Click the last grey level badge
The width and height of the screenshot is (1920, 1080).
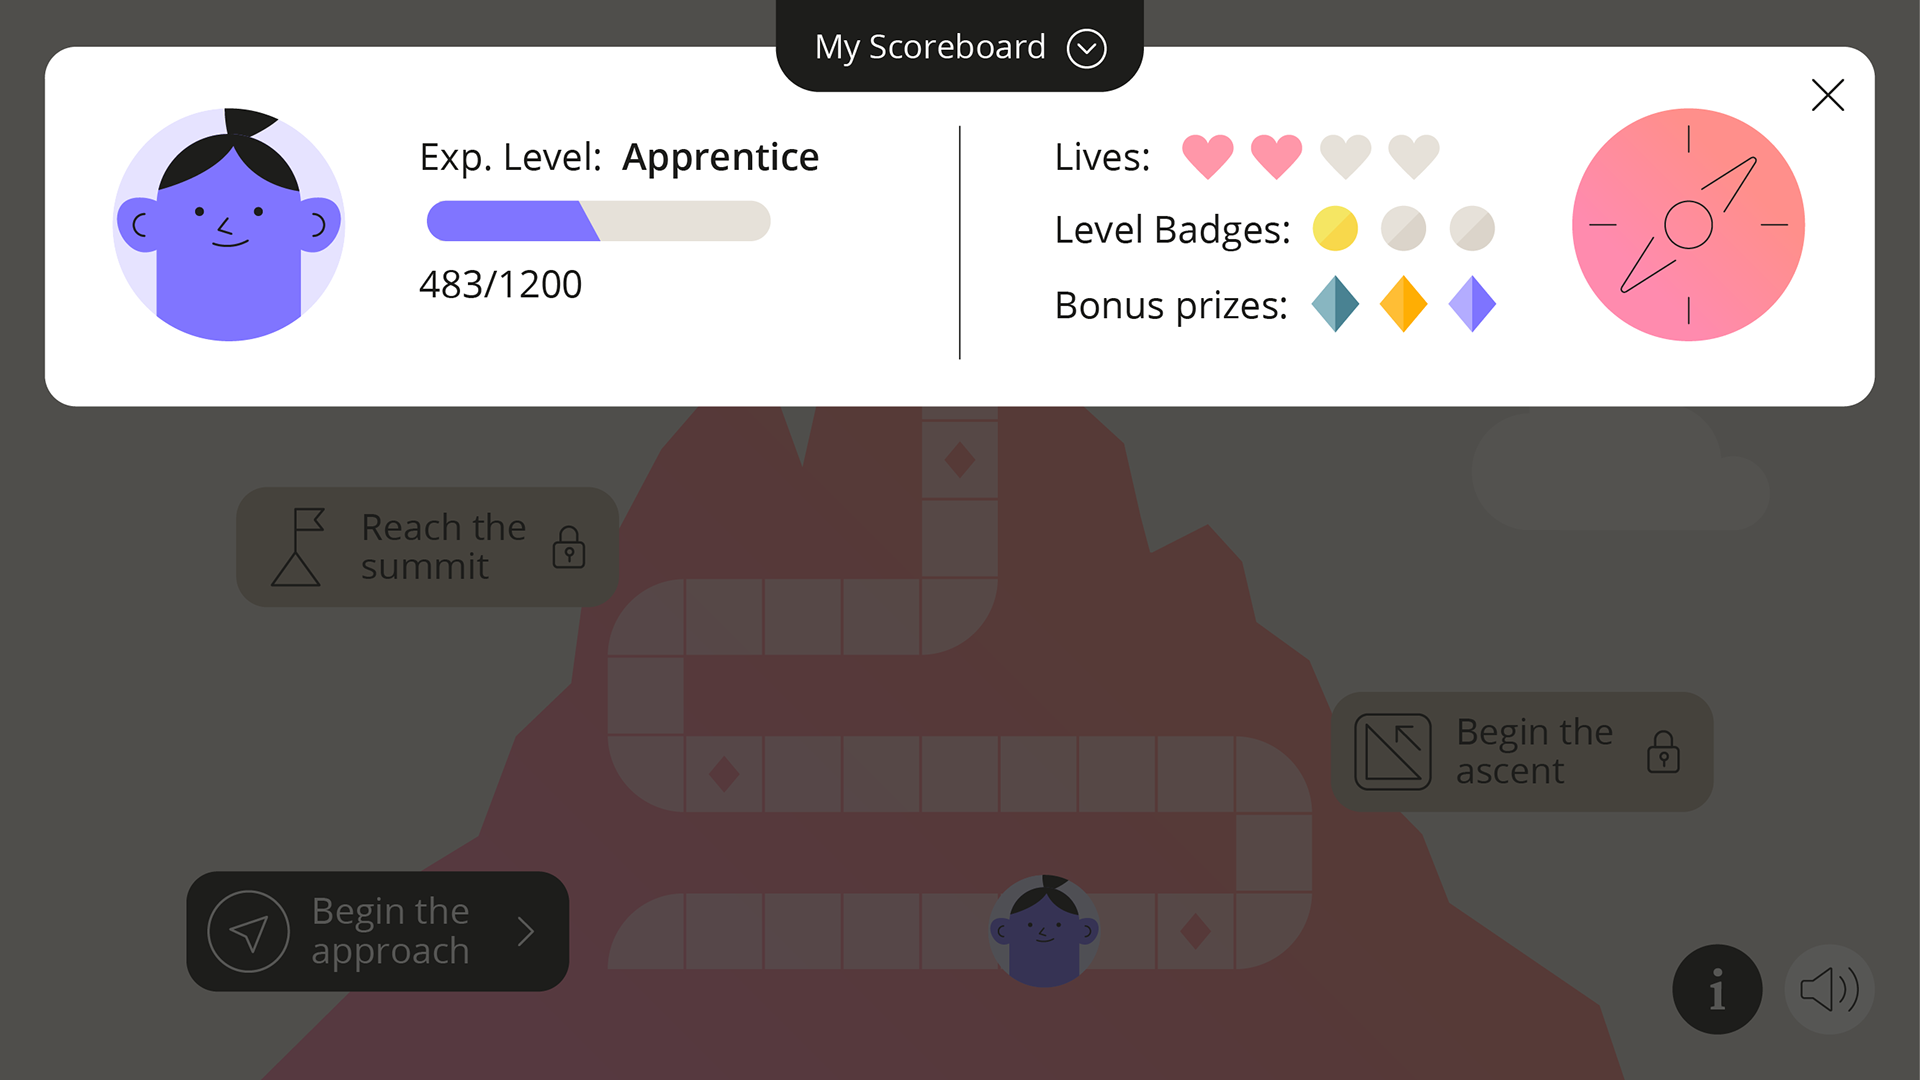(1472, 229)
